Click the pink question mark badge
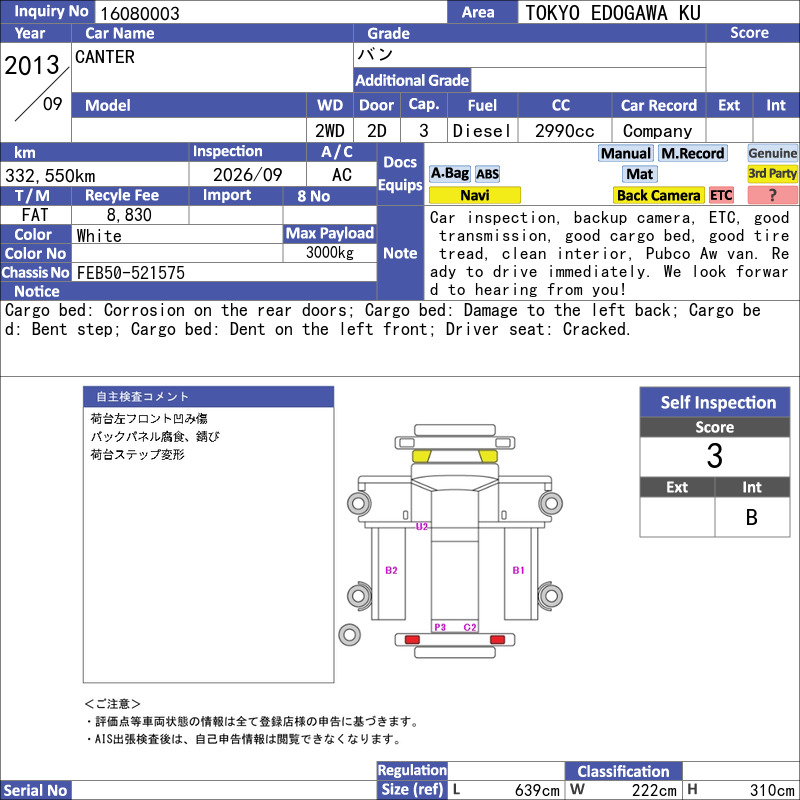 coord(772,195)
